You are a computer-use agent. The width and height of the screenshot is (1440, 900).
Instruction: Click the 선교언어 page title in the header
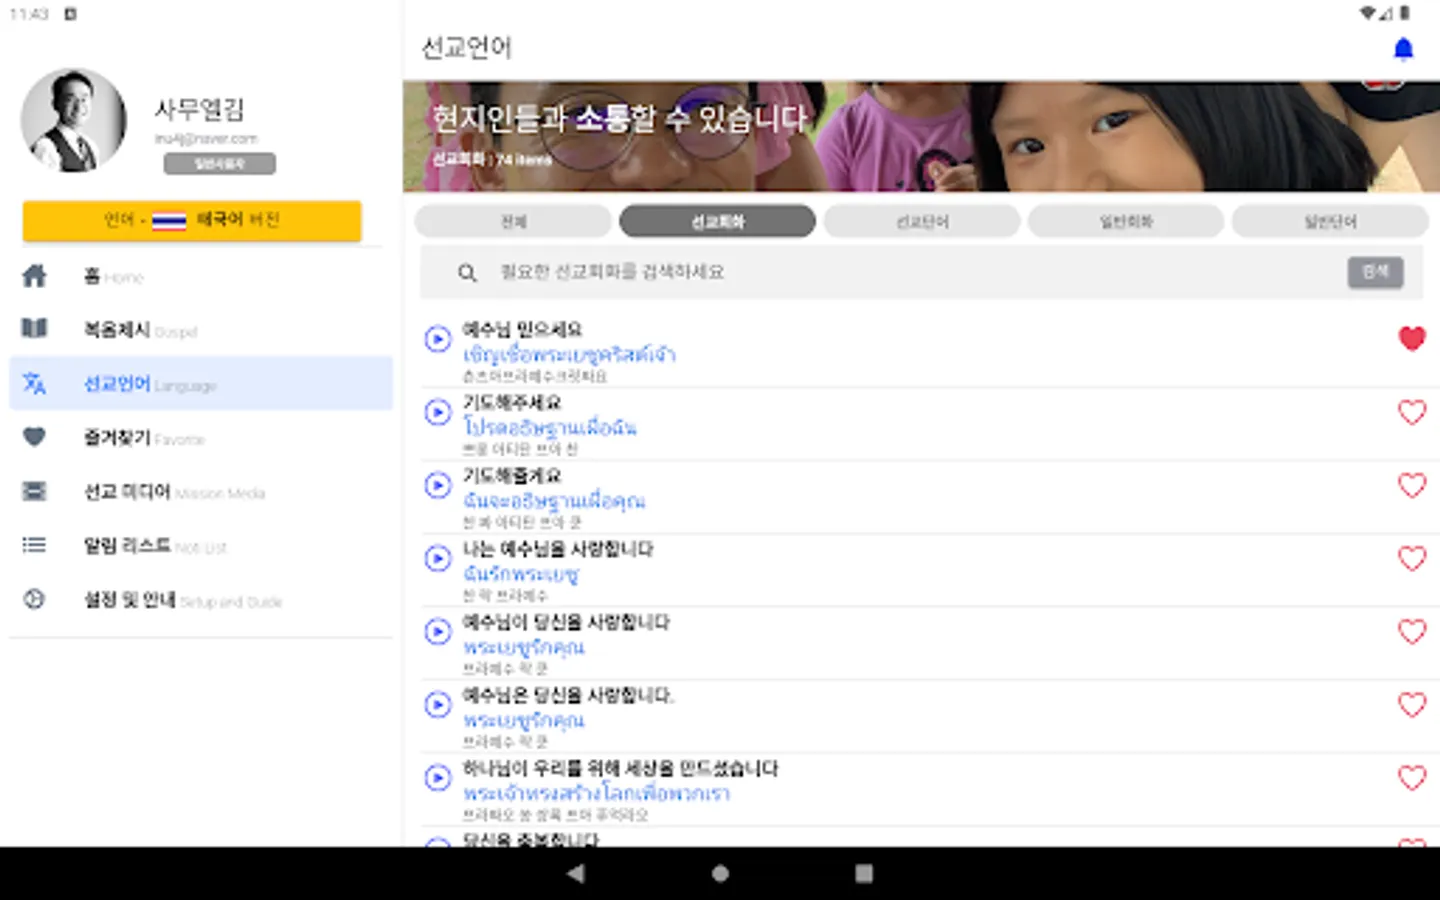pyautogui.click(x=467, y=47)
